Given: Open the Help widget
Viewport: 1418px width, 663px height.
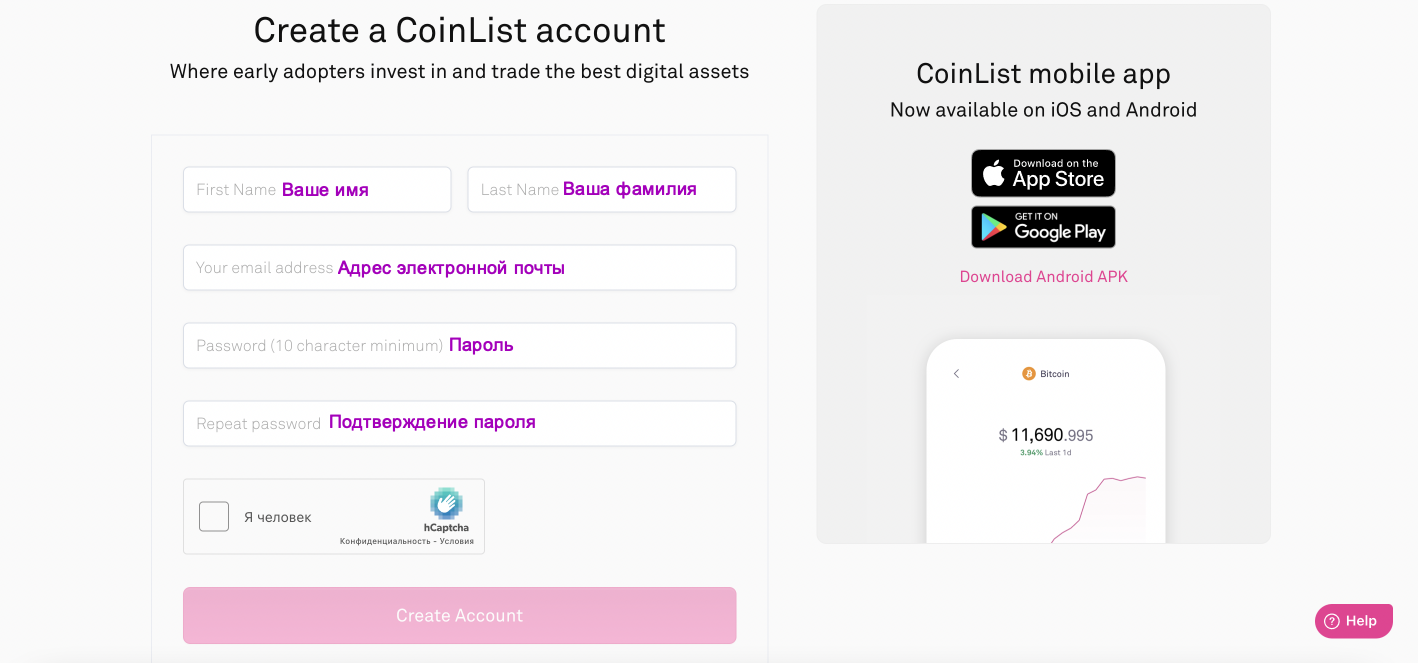Looking at the screenshot, I should 1353,620.
